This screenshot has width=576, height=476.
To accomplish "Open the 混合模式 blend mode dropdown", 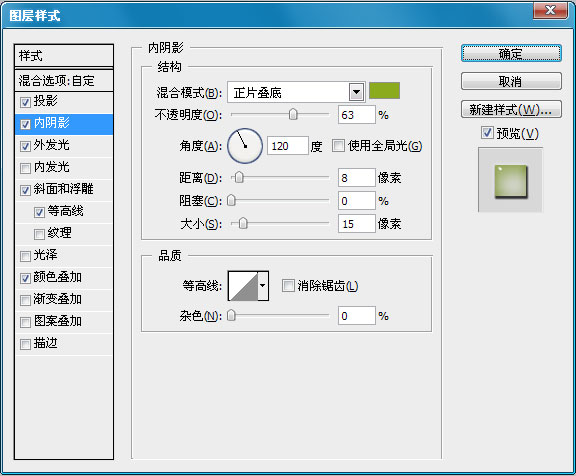I will (296, 92).
